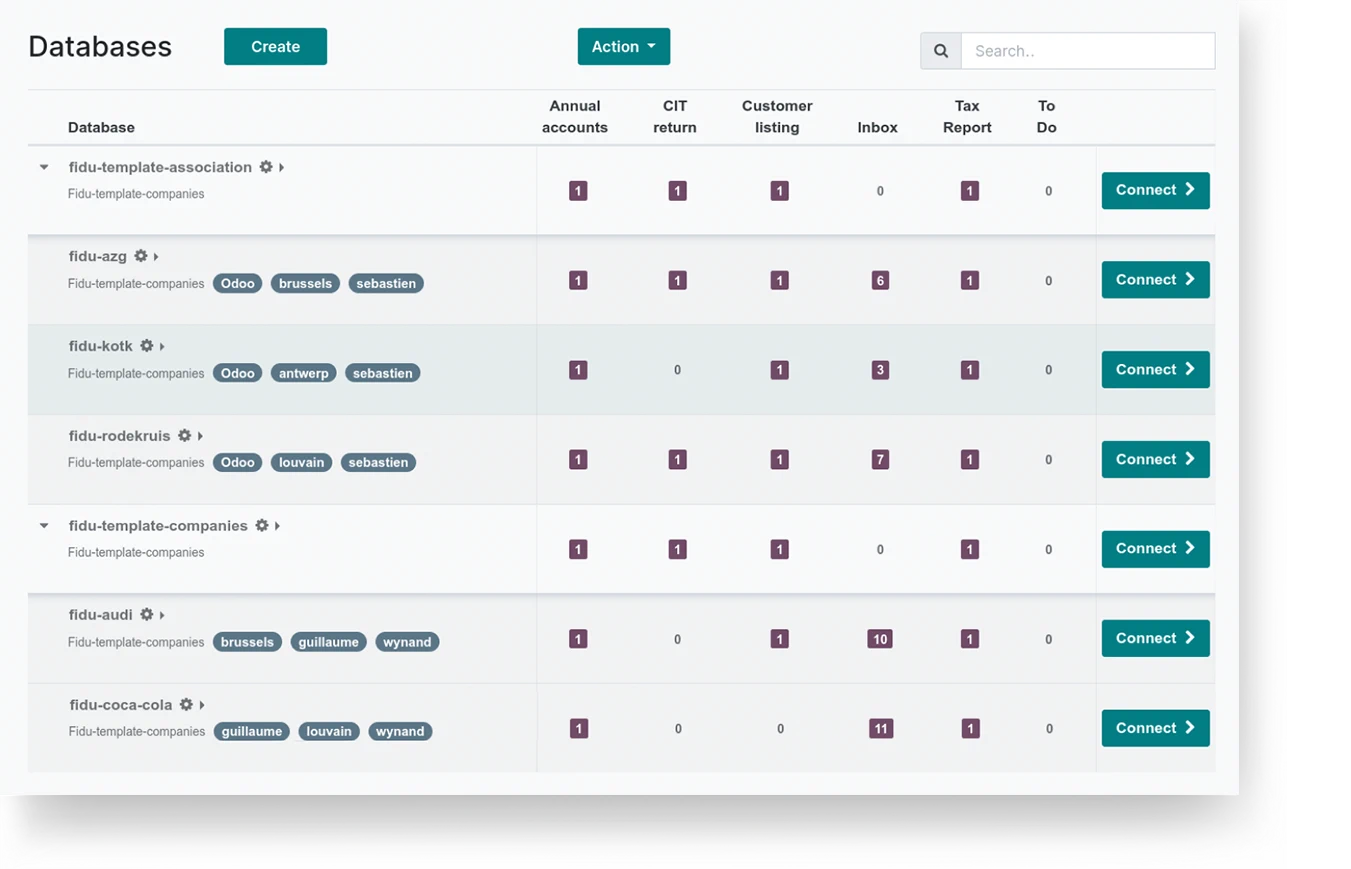Click the CIT return column header
The width and height of the screenshot is (1351, 869).
[x=675, y=117]
